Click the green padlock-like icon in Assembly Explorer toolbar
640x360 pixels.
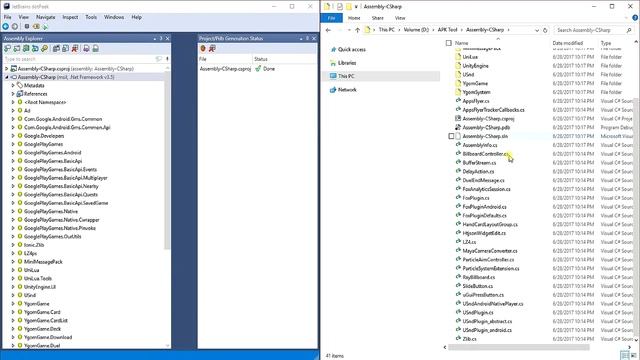click(96, 49)
